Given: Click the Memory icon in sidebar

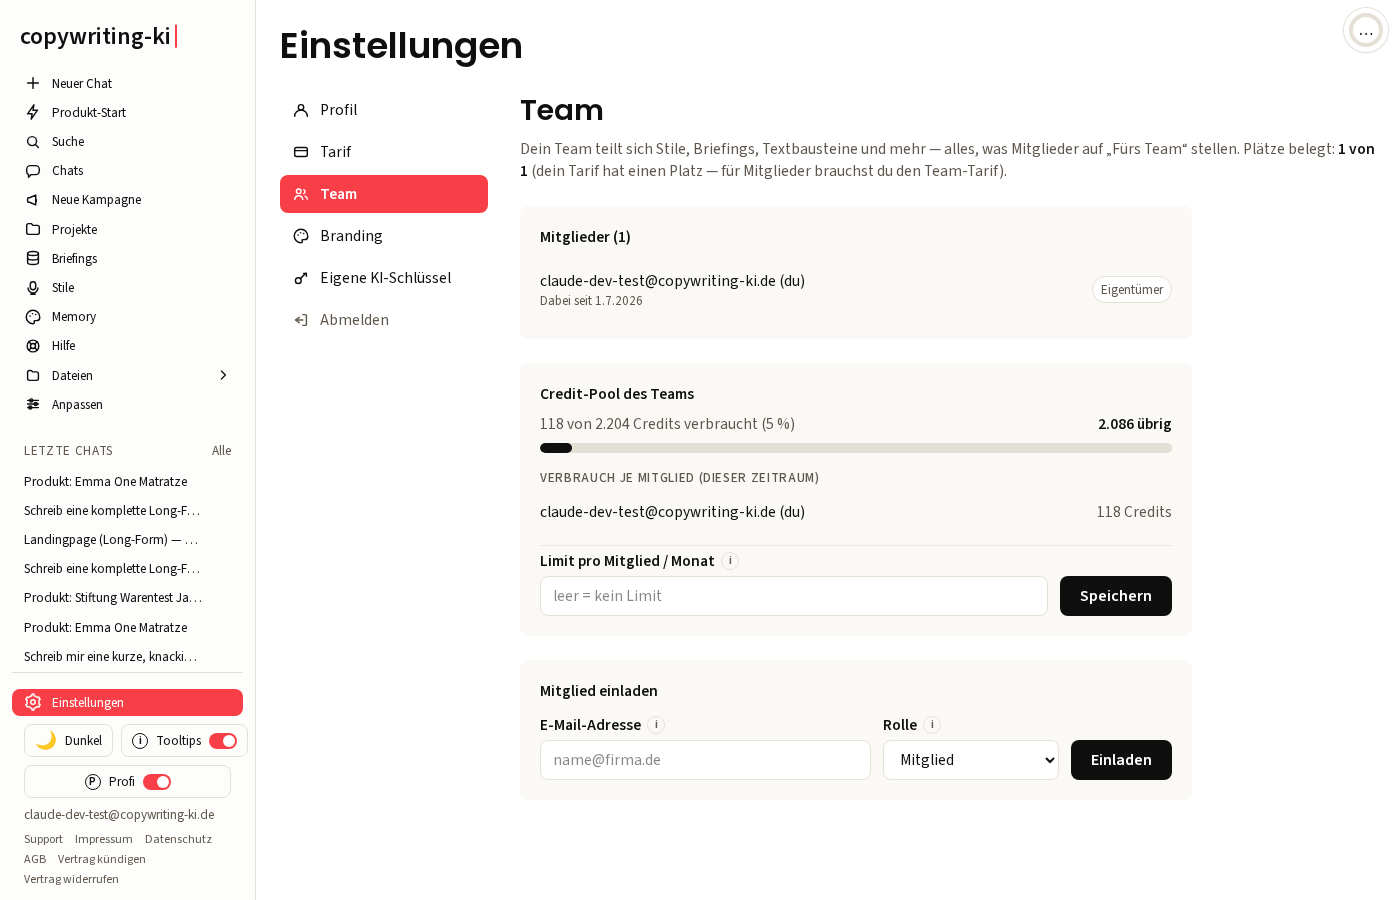Looking at the screenshot, I should pos(33,317).
